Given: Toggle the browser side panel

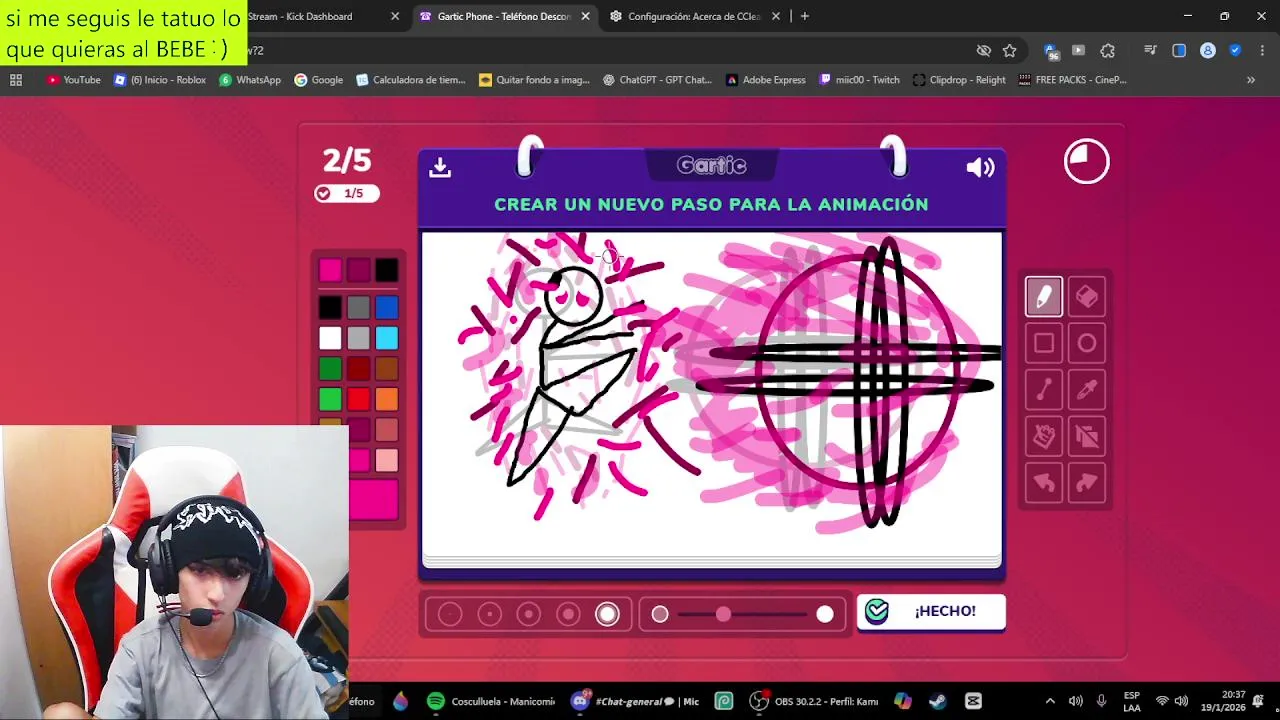Looking at the screenshot, I should tap(1179, 50).
